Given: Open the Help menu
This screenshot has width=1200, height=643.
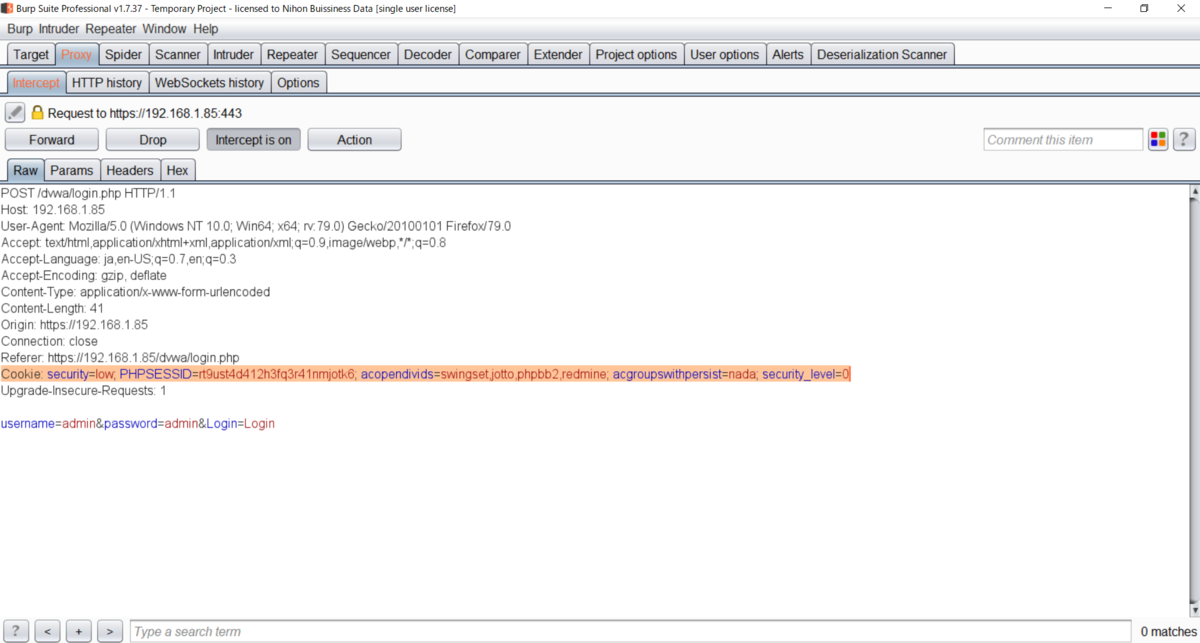Looking at the screenshot, I should coord(205,29).
